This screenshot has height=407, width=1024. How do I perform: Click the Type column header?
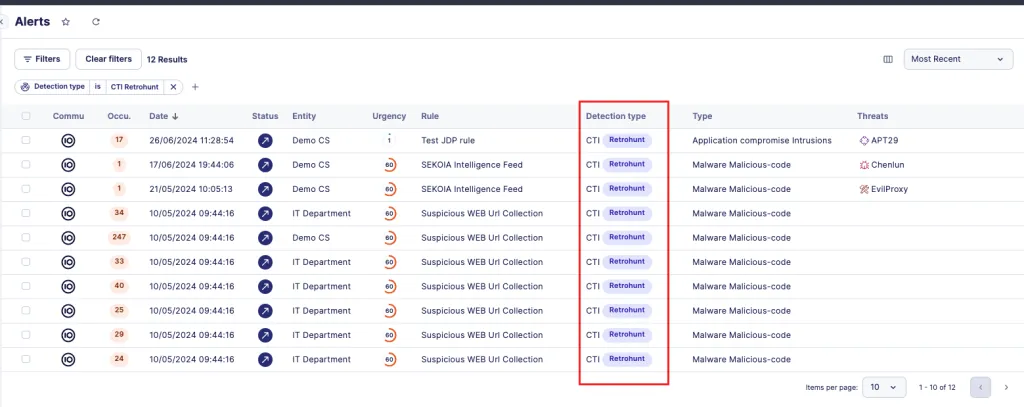click(702, 116)
